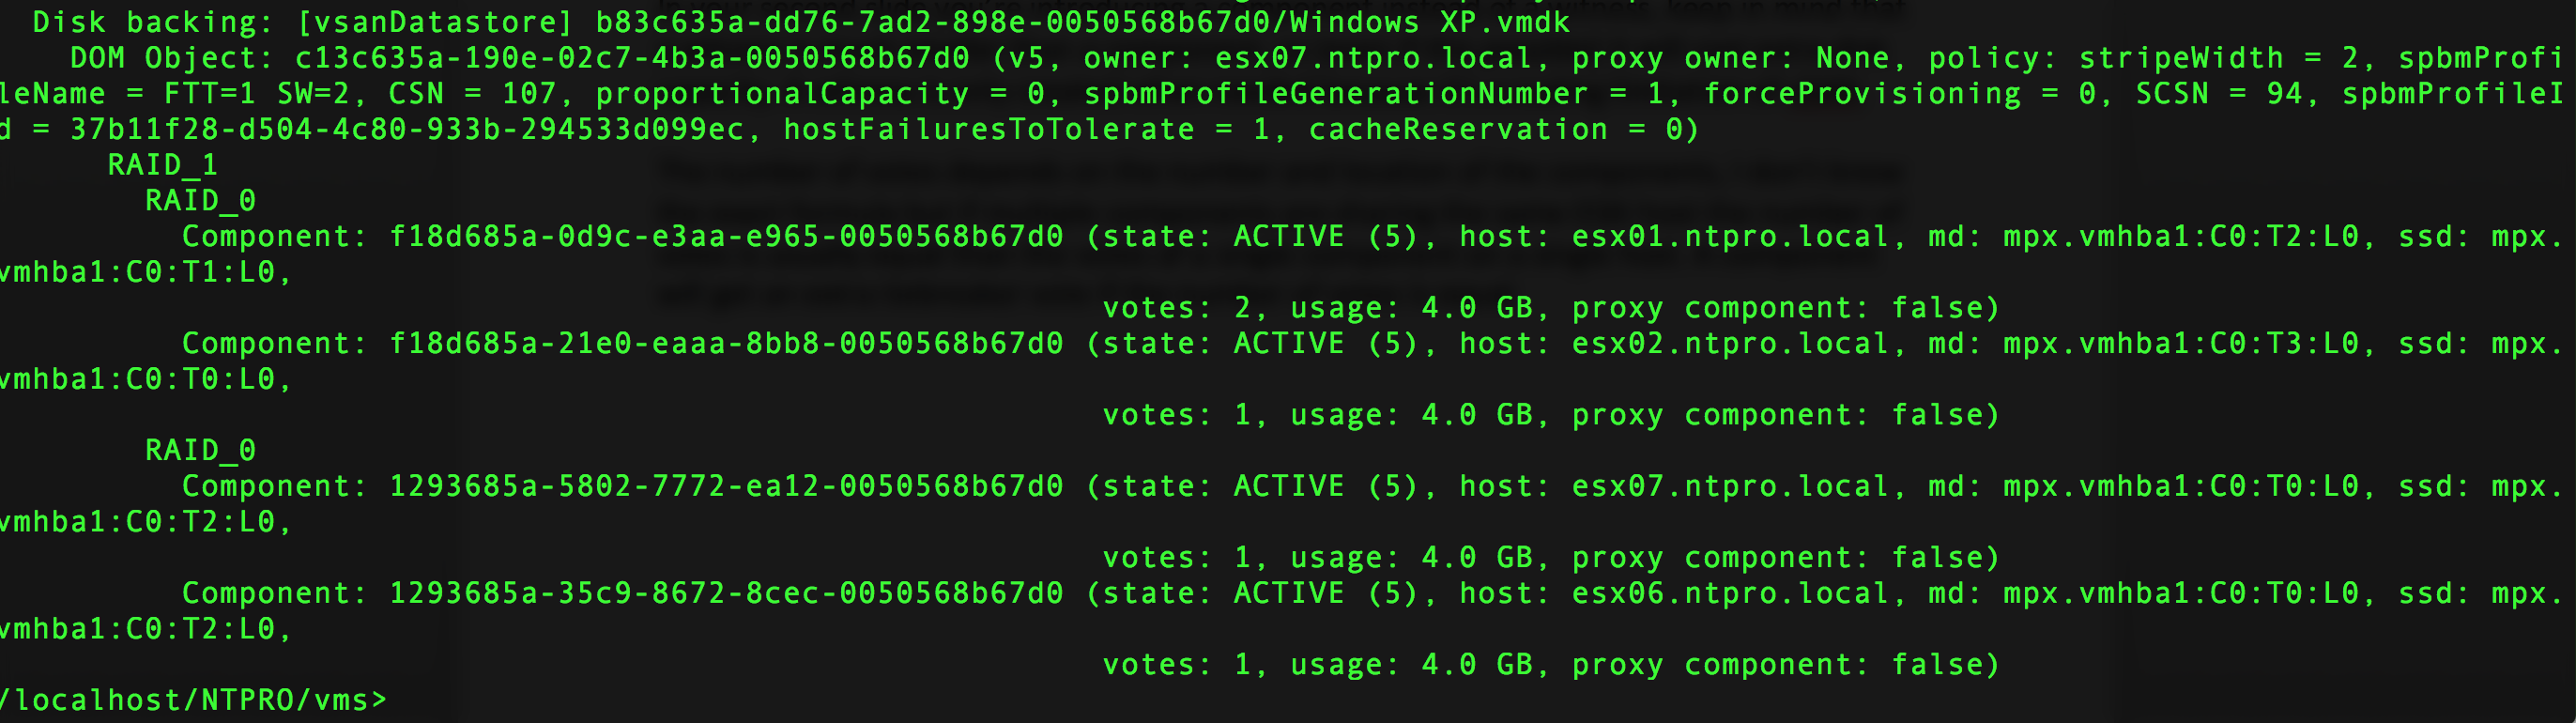Screen dimensions: 2576x723
Task: Click the hostFailuresToTolerate = 1 setting
Action: coord(1026,130)
